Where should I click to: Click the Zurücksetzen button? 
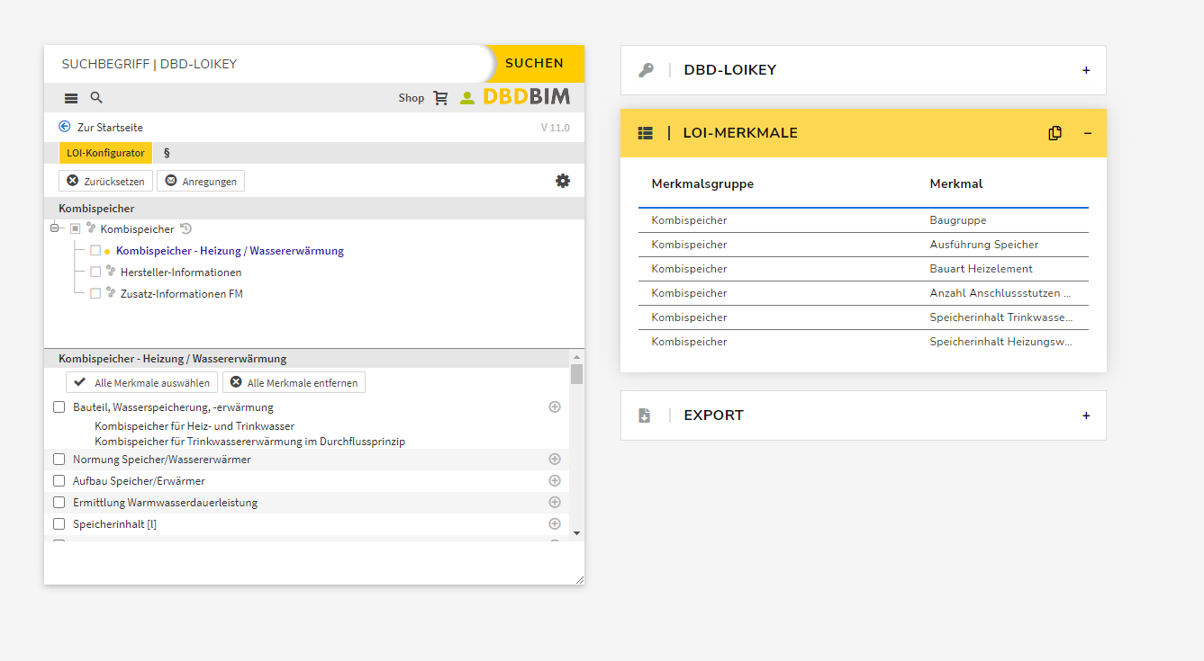pyautogui.click(x=106, y=181)
